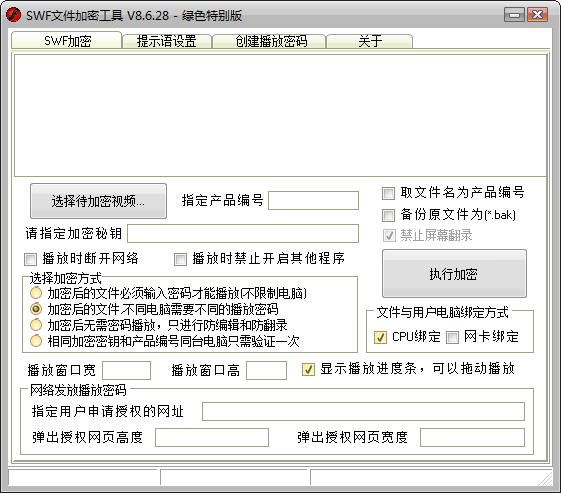Close the SWF文件加密工具 window

click(x=537, y=15)
